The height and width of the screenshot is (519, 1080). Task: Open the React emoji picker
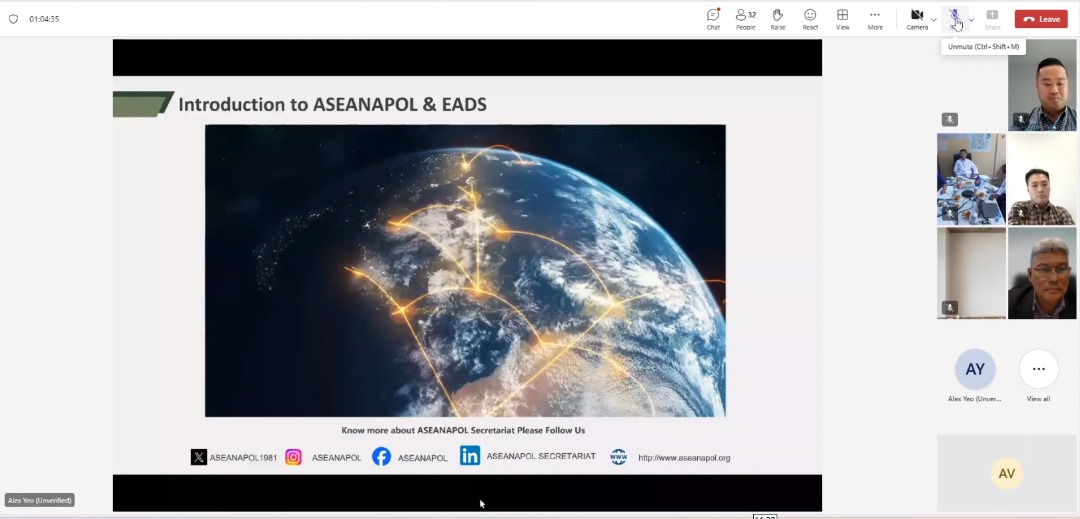click(x=810, y=18)
